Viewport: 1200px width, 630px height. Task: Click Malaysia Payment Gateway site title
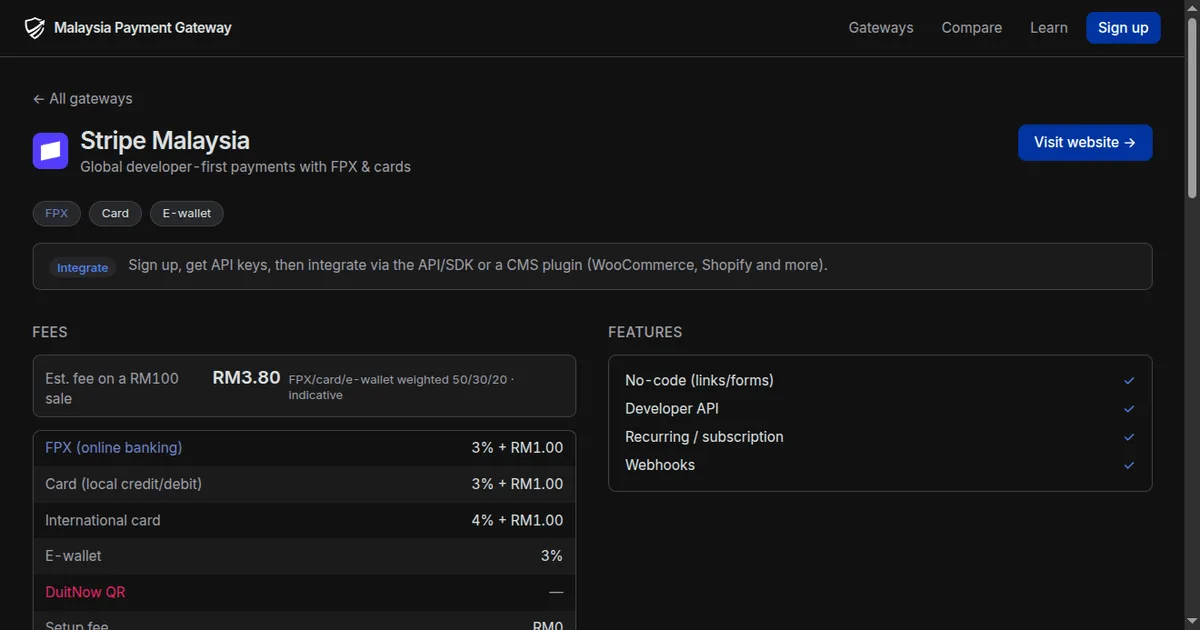pyautogui.click(x=143, y=28)
